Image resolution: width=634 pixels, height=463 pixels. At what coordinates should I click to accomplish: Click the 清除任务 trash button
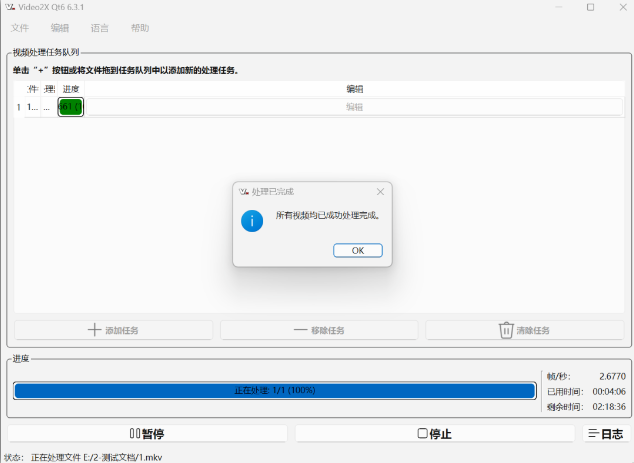pyautogui.click(x=524, y=330)
